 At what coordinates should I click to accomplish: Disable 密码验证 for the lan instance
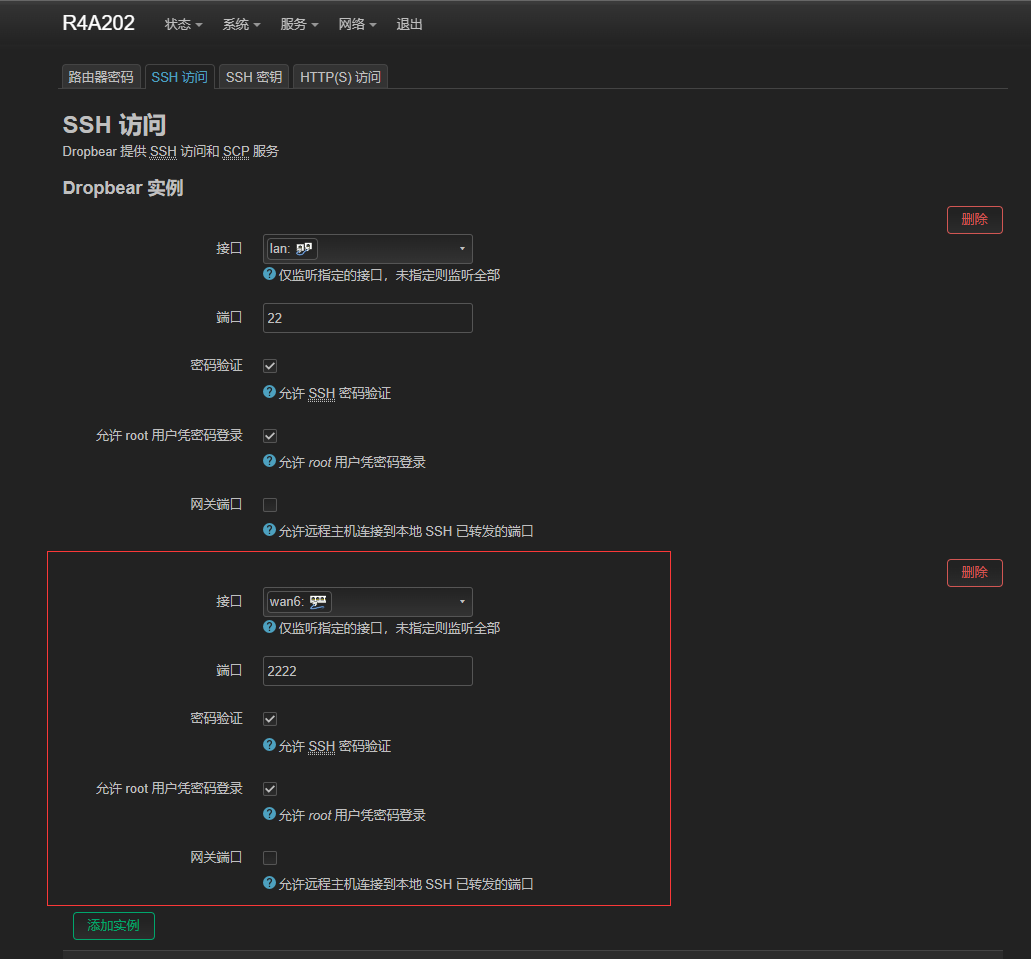pyautogui.click(x=270, y=366)
